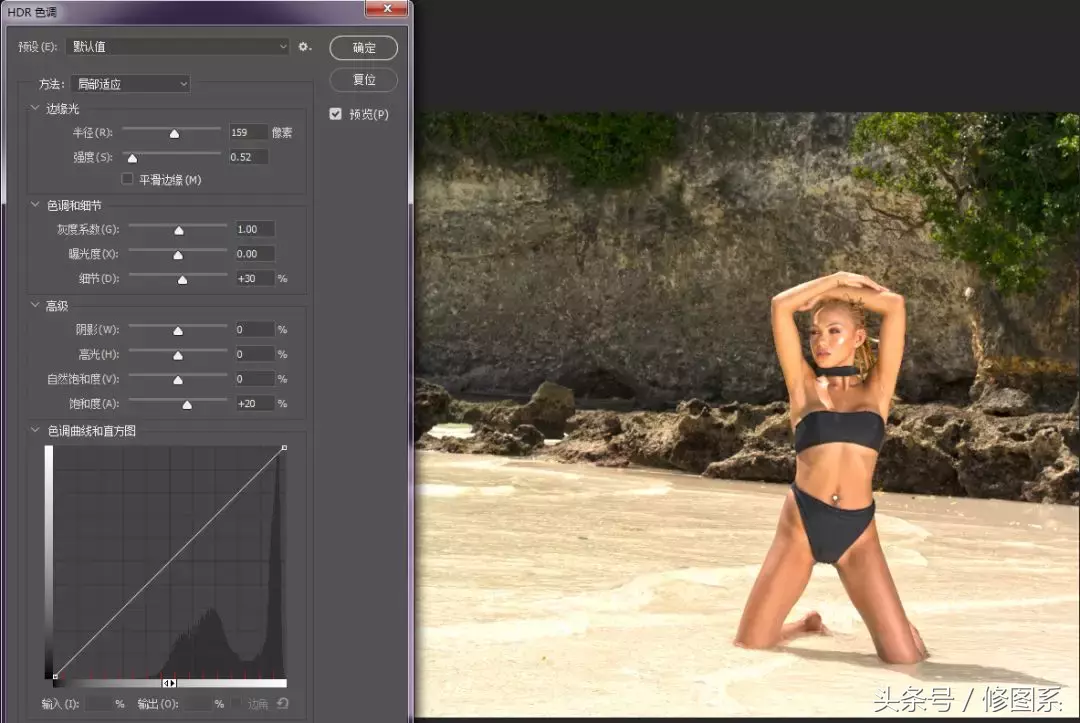Viewport: 1080px width, 723px height.
Task: Collapse the 边缘光 section
Action: pyautogui.click(x=35, y=108)
